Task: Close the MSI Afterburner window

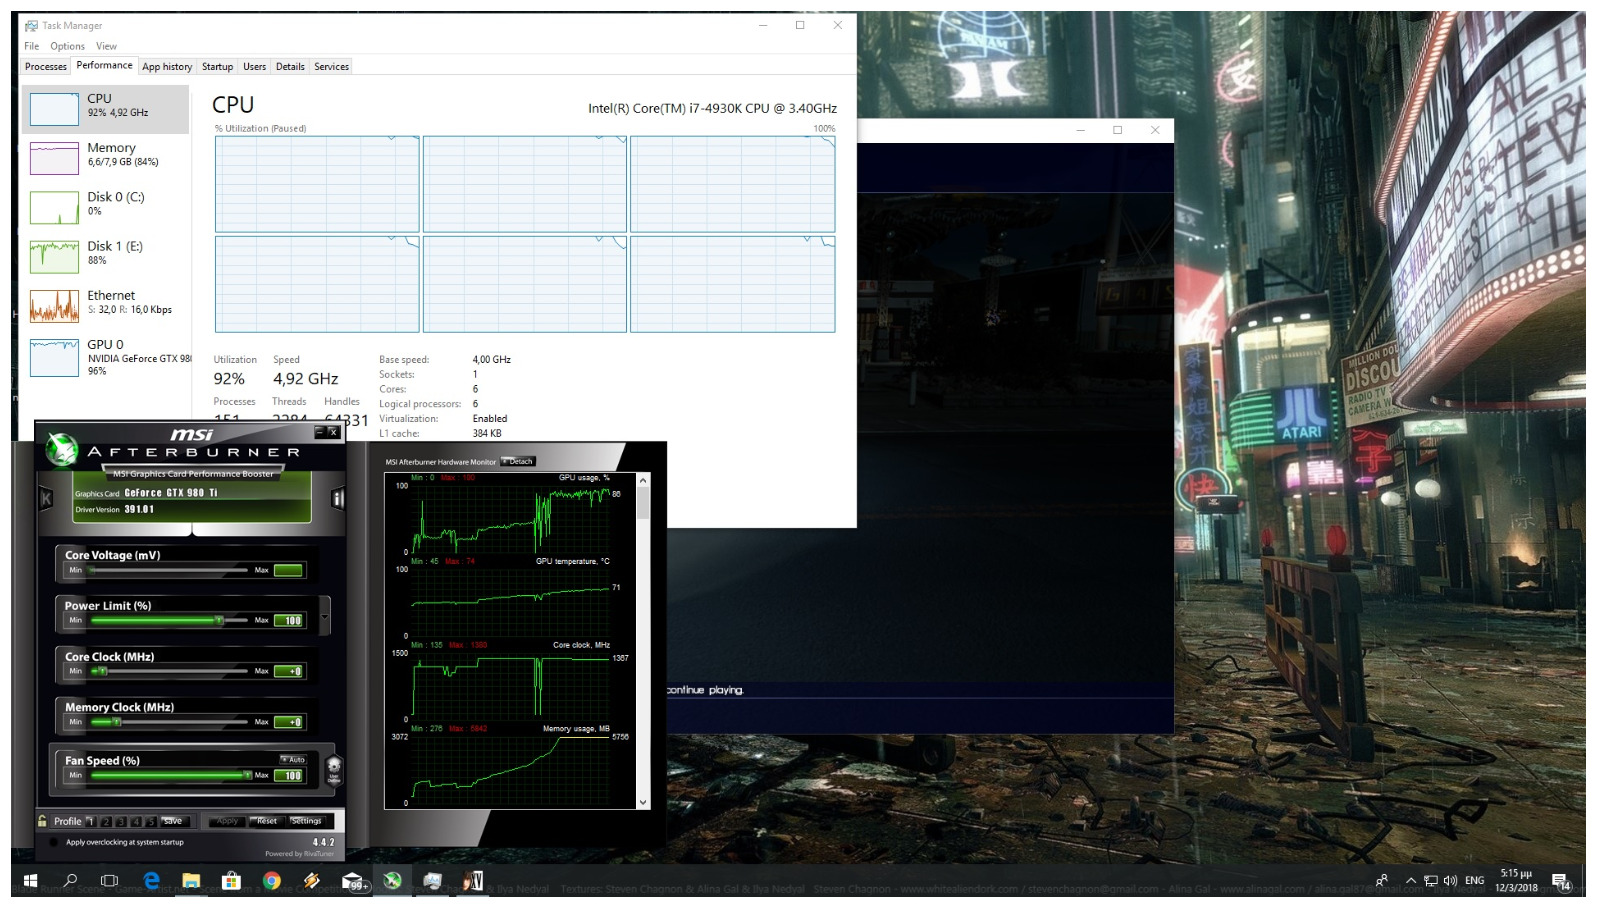Action: pyautogui.click(x=333, y=432)
